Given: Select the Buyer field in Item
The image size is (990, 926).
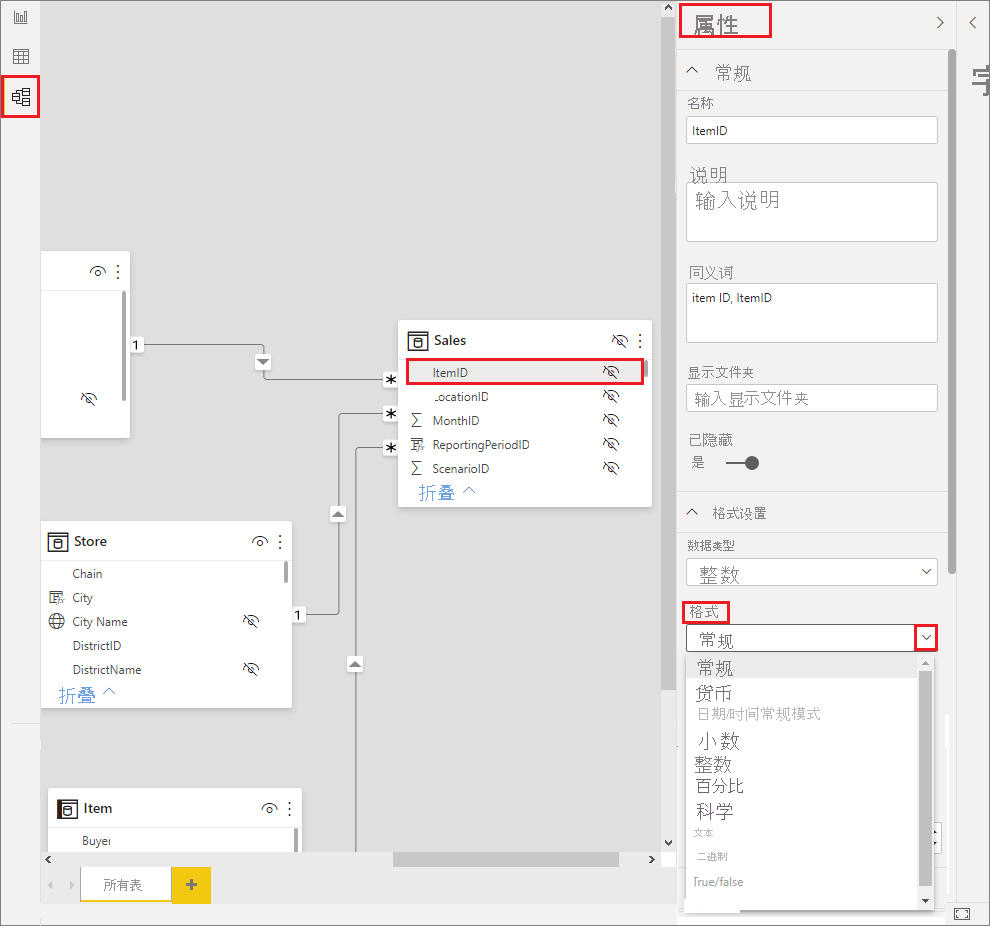Looking at the screenshot, I should point(96,841).
